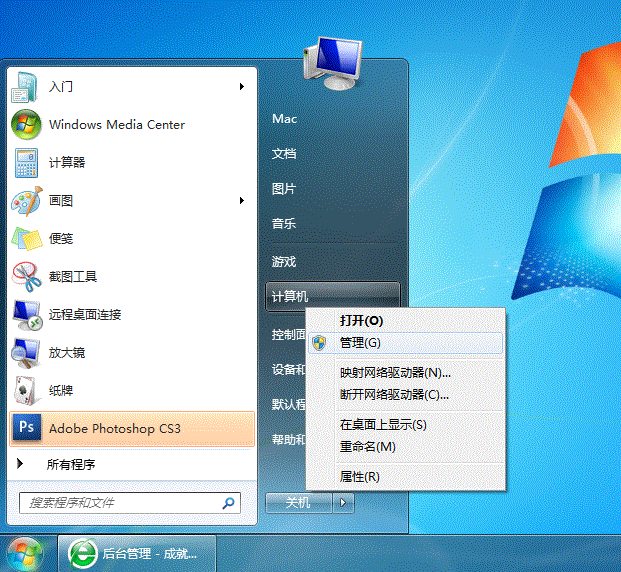
Task: Choose 属性(R) from the context menu
Action: (360, 477)
